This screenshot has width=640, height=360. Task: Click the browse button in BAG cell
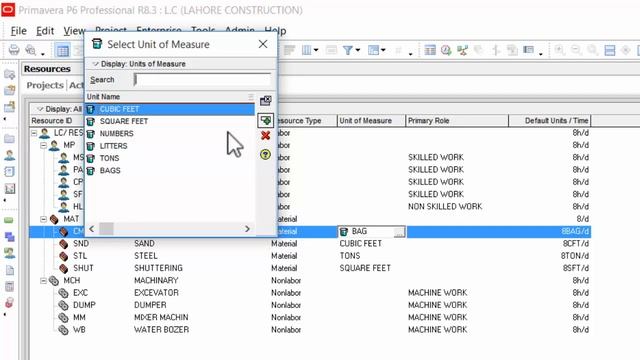(399, 232)
